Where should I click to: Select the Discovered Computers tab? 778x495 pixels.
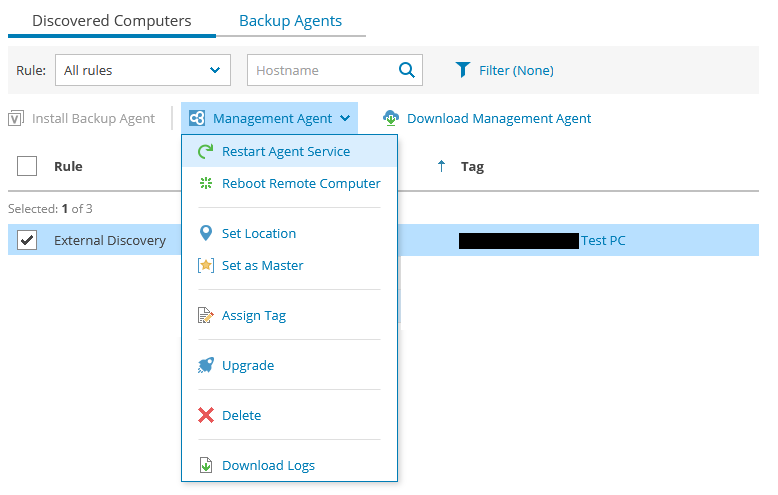tap(112, 21)
